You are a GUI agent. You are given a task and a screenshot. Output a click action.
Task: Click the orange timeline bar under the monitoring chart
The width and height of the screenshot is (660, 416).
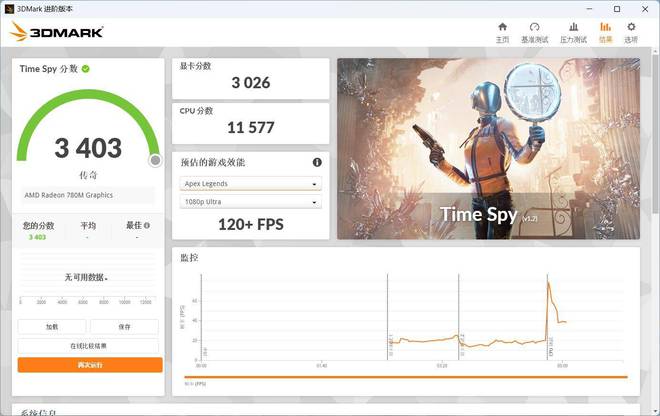(406, 377)
